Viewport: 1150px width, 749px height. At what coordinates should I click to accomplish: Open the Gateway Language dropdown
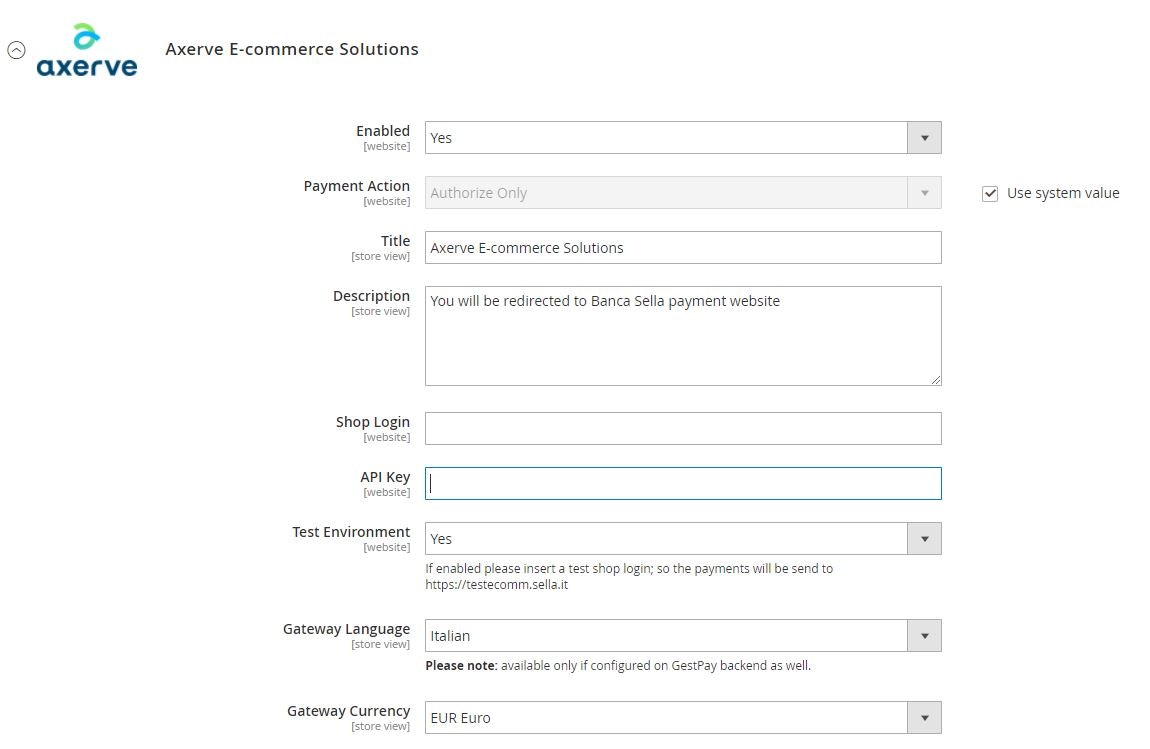pyautogui.click(x=683, y=636)
